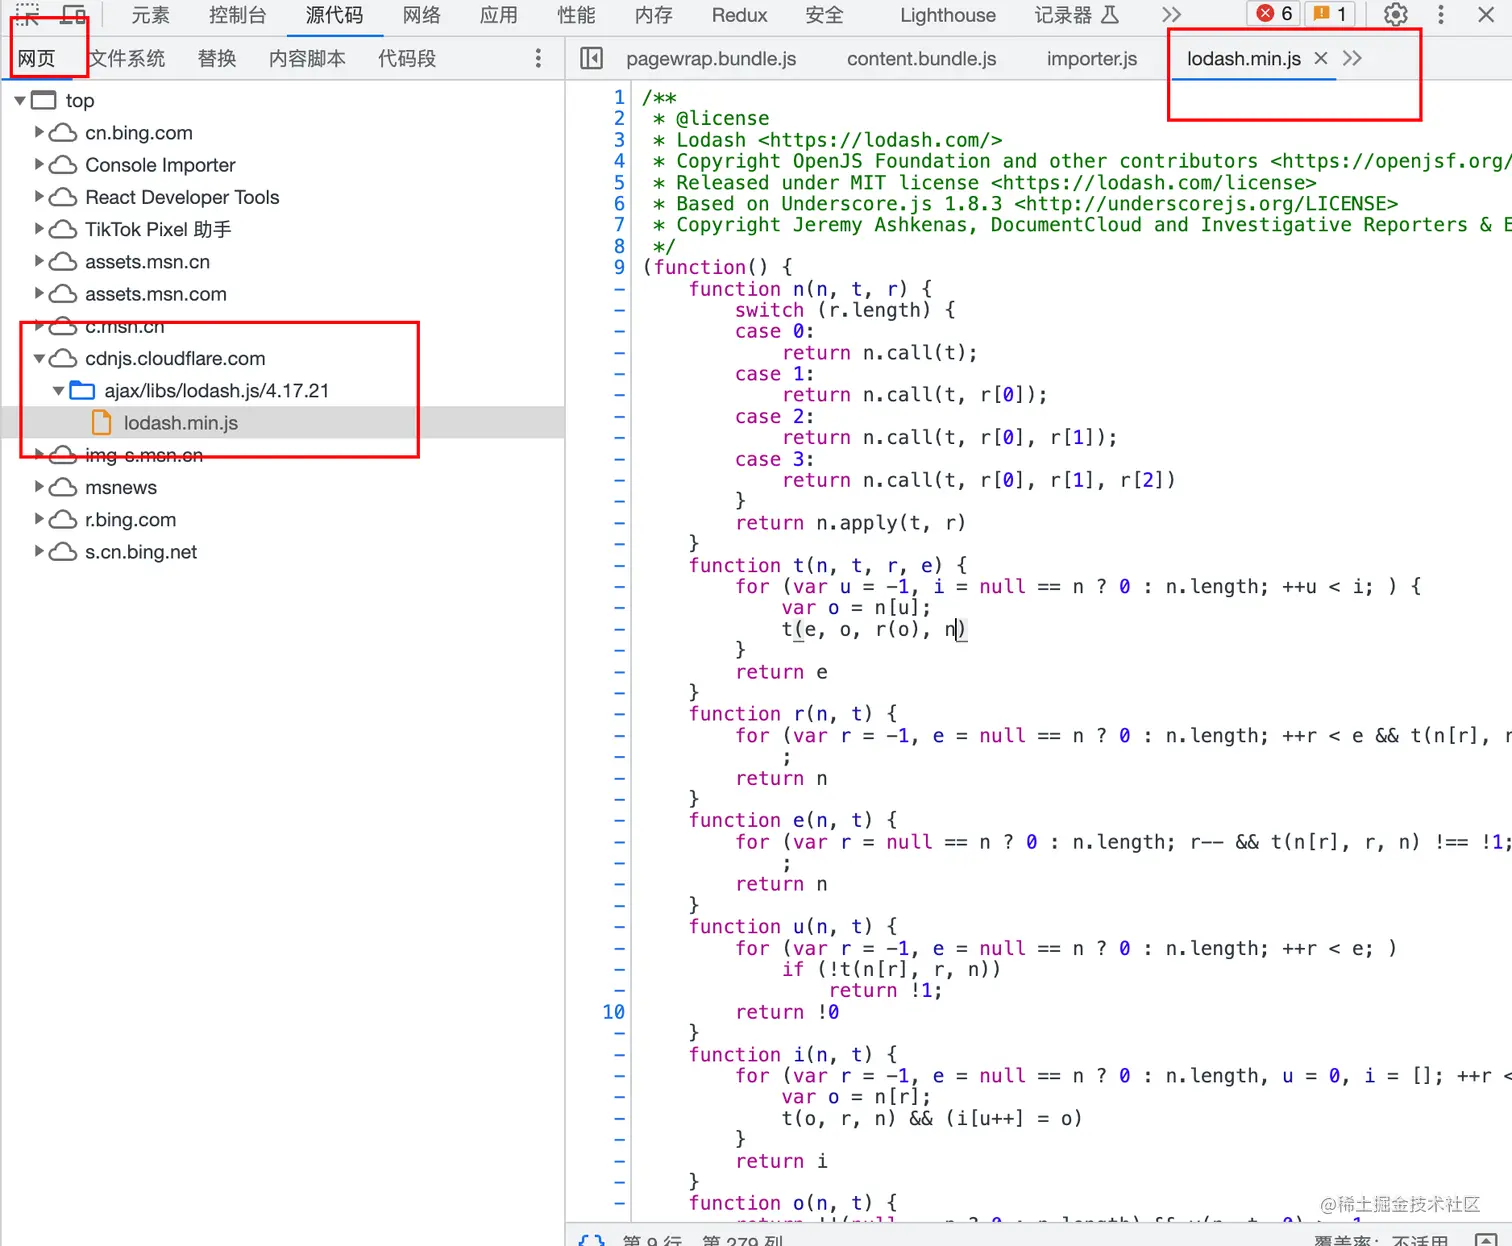Select the lodash.min.js editor tab

[1244, 58]
